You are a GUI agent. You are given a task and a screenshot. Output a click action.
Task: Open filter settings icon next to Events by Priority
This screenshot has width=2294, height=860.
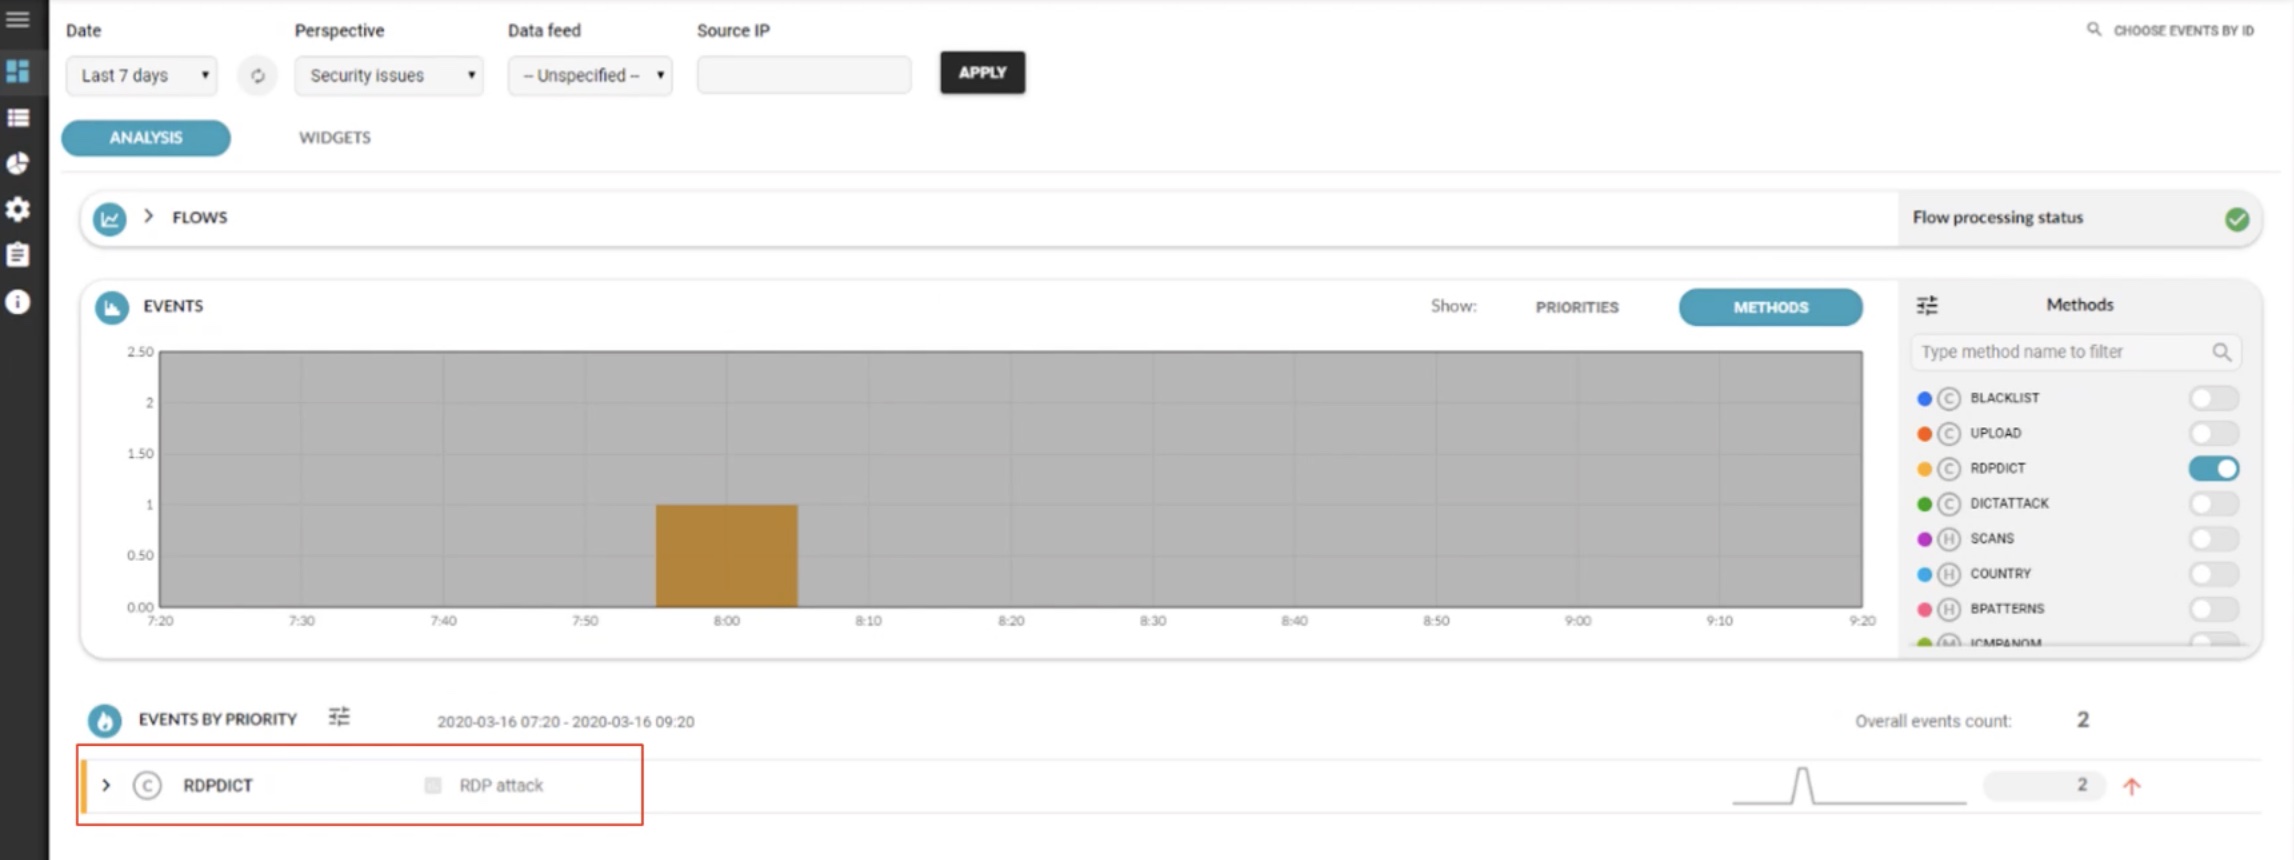click(x=339, y=717)
